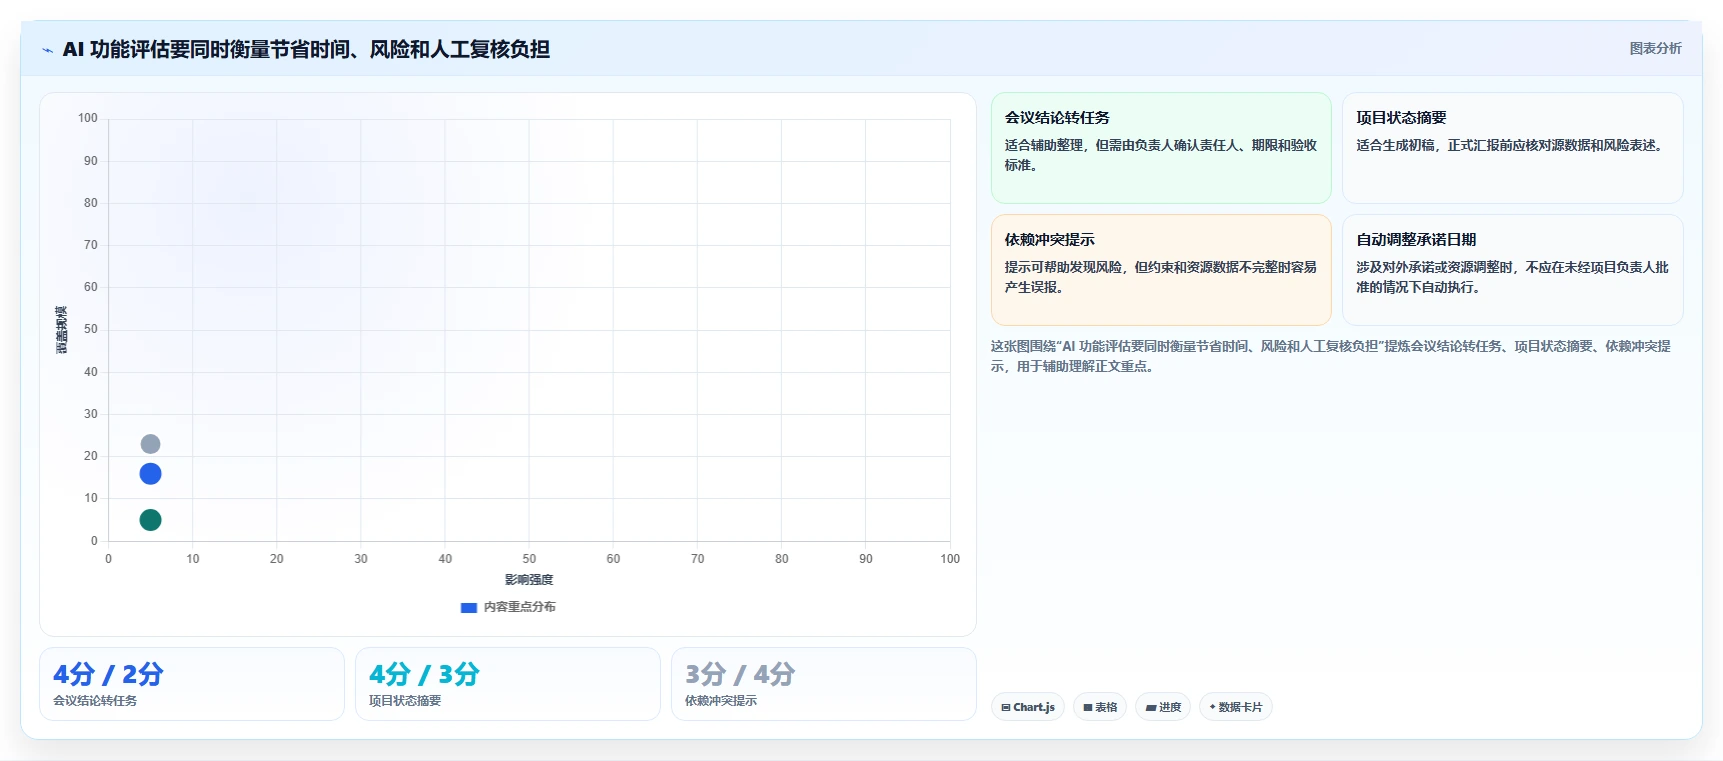
Task: Click the Chart.js chip icon
Action: pos(1006,707)
